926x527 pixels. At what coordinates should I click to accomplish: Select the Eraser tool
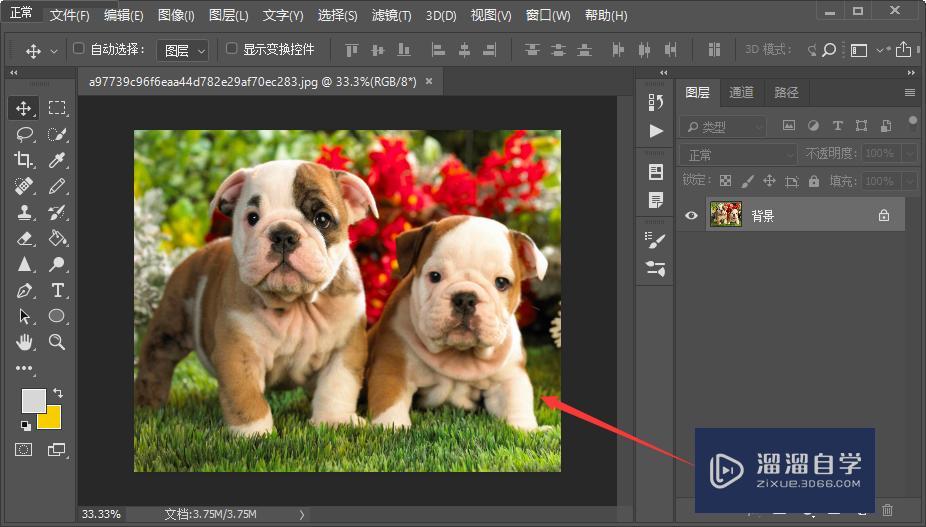pyautogui.click(x=24, y=238)
